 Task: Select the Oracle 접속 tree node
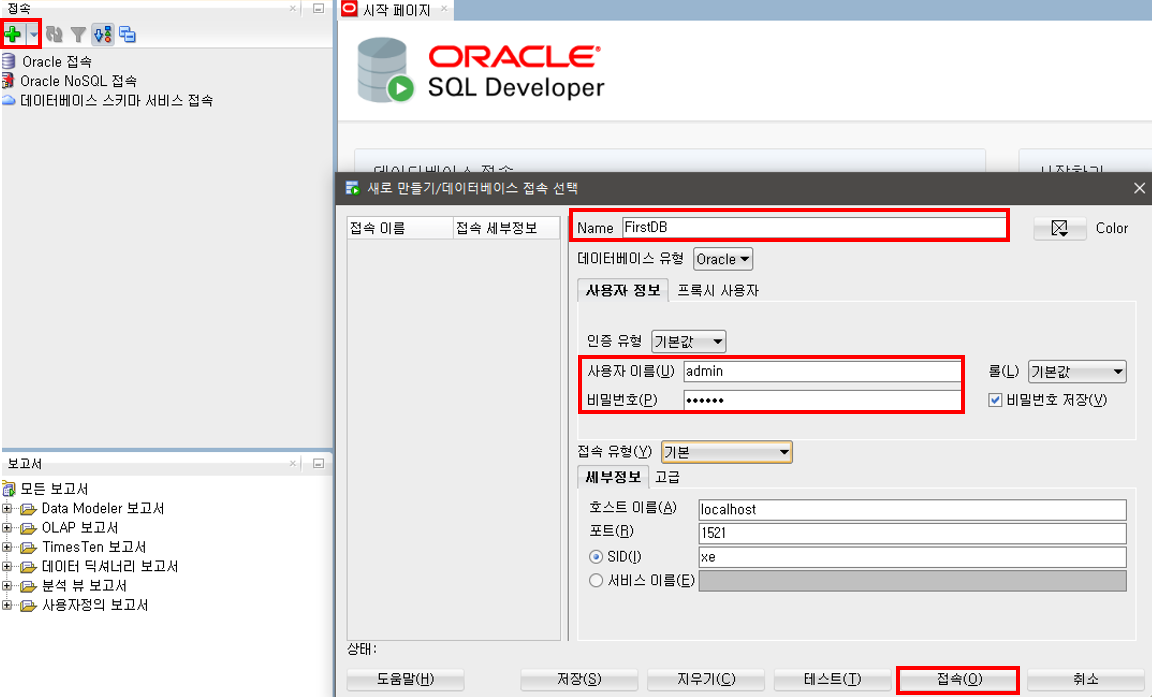tap(57, 62)
